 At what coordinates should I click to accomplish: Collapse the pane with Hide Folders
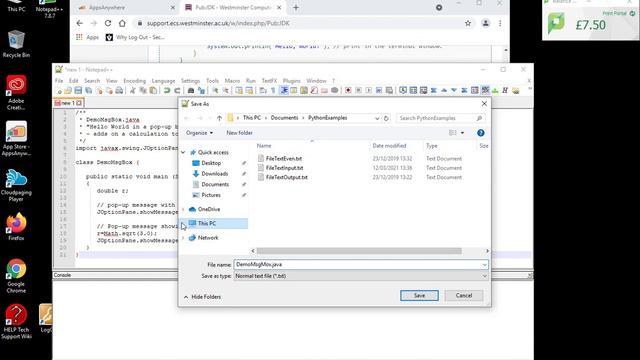pyautogui.click(x=202, y=297)
